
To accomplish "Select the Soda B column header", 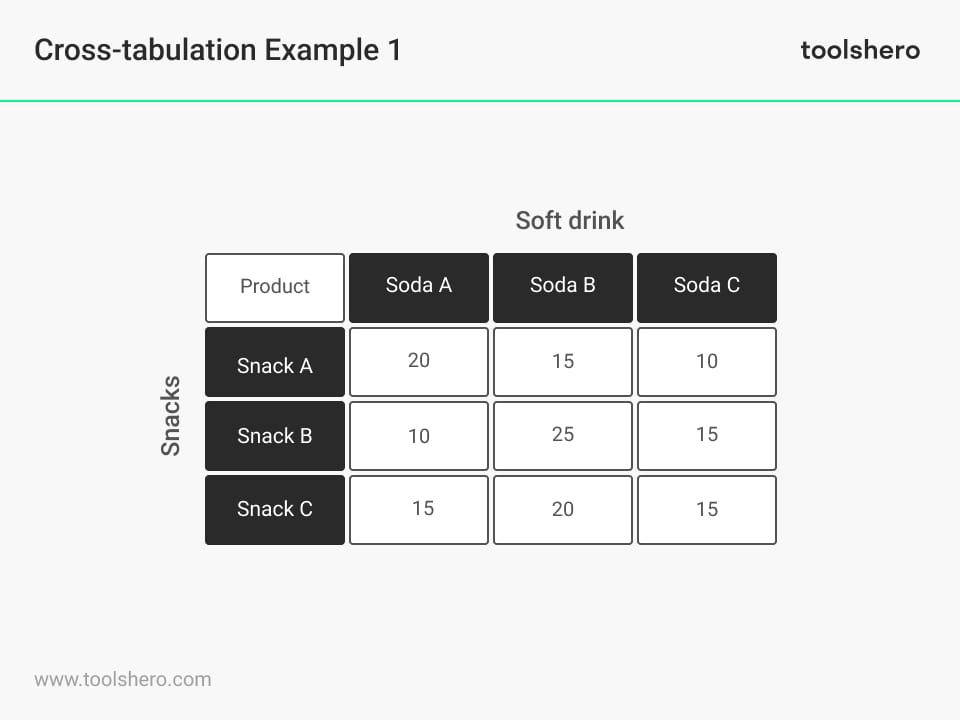I will (563, 287).
